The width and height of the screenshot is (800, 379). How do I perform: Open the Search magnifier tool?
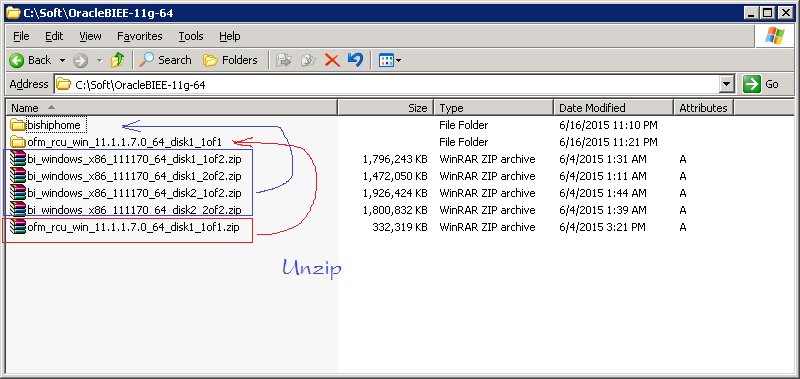(x=165, y=60)
